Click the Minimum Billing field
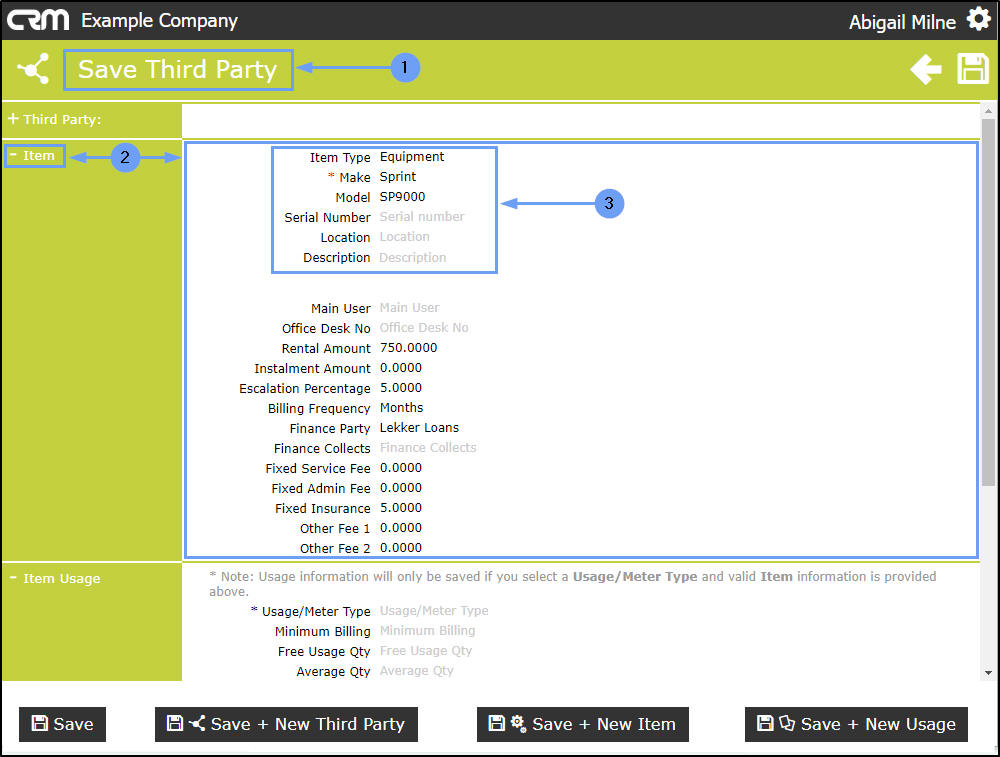Image resolution: width=1000 pixels, height=757 pixels. pos(427,631)
